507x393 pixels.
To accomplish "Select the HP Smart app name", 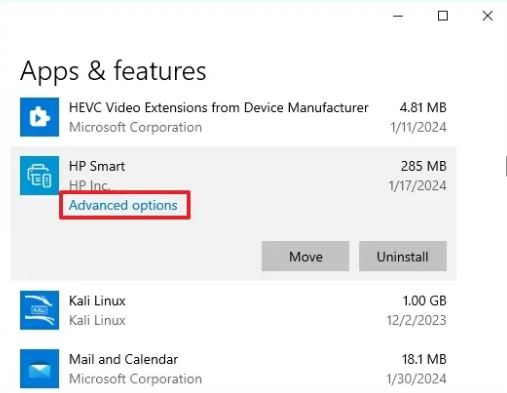I will [97, 166].
